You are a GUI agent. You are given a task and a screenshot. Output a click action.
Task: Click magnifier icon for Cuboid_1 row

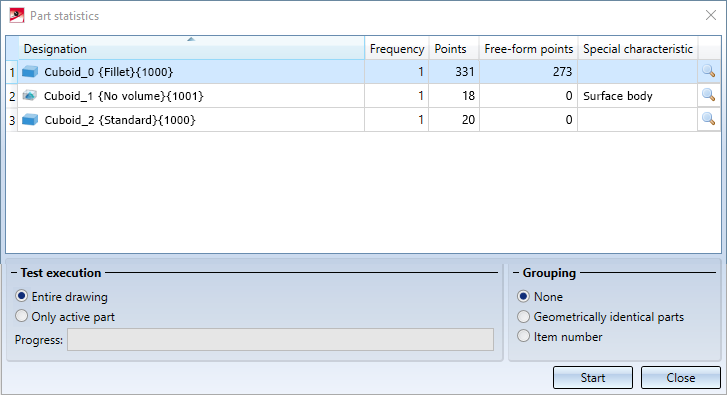pyautogui.click(x=708, y=95)
